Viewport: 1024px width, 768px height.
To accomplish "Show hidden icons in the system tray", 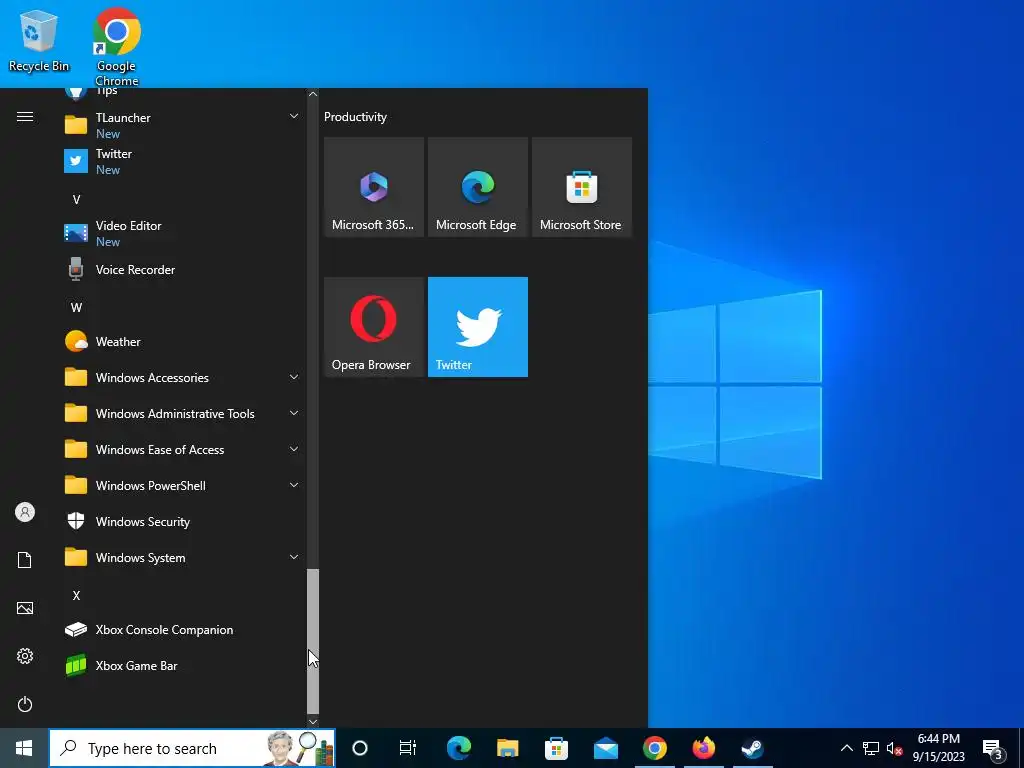I will [846, 748].
